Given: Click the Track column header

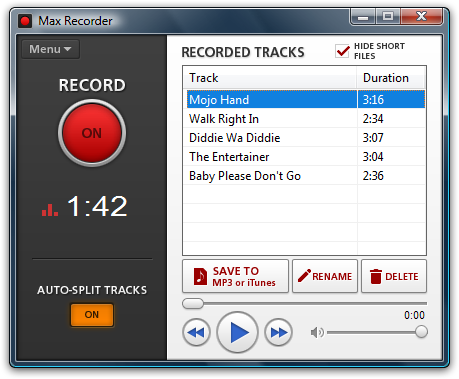Looking at the screenshot, I should [x=270, y=78].
